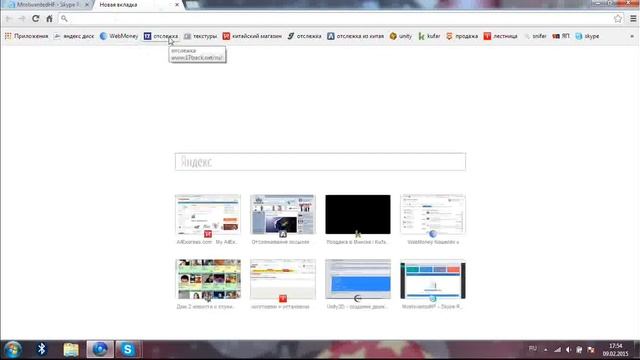The image size is (640, 360).
Task: Click the network signal tray icon
Action: (557, 350)
